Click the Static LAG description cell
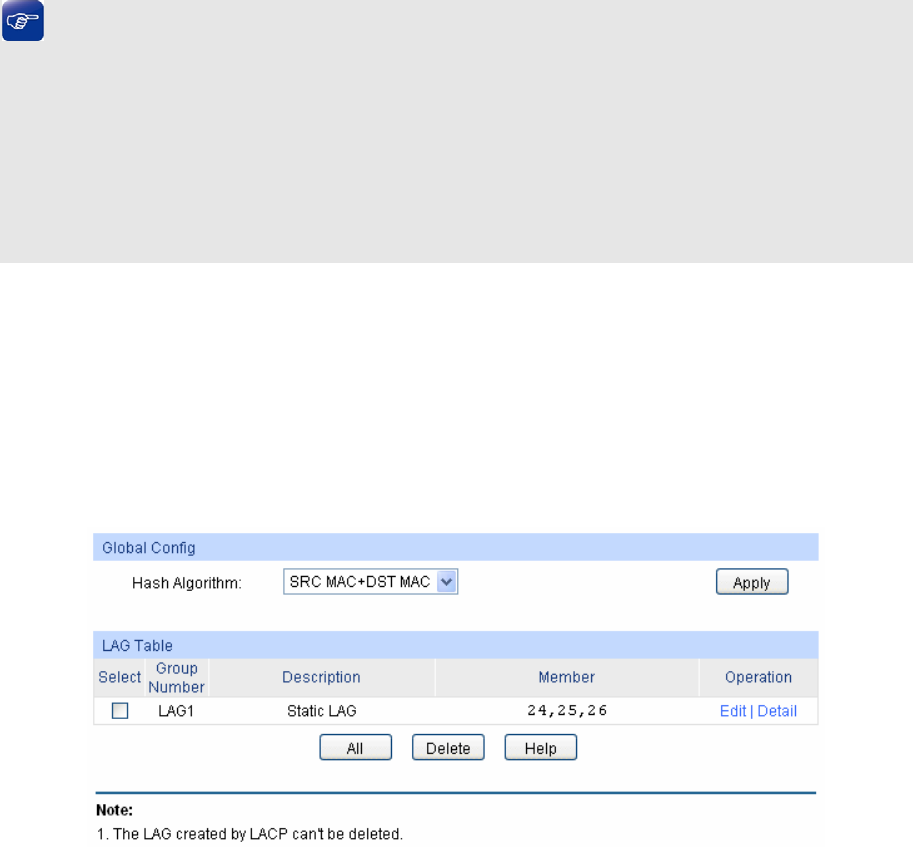Viewport: 913px width, 847px height. (321, 711)
